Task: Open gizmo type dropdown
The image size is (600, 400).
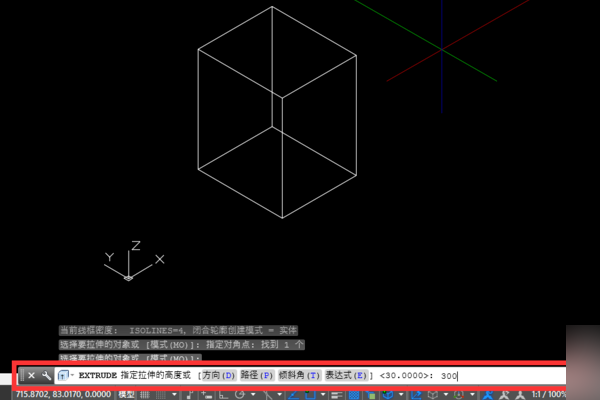Action: click(x=472, y=394)
